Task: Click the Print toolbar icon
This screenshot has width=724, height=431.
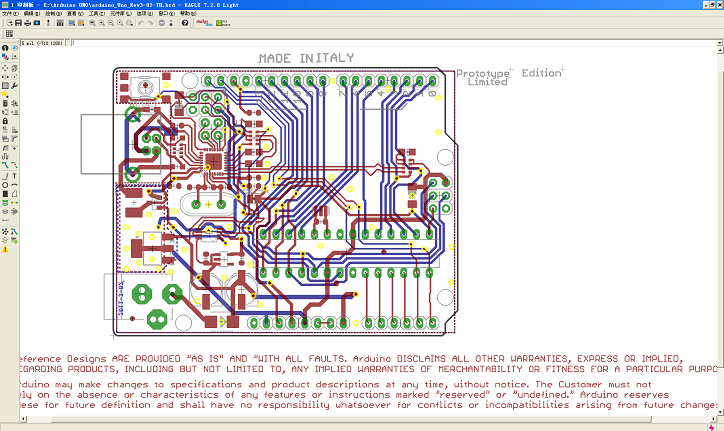Action: 28,23
